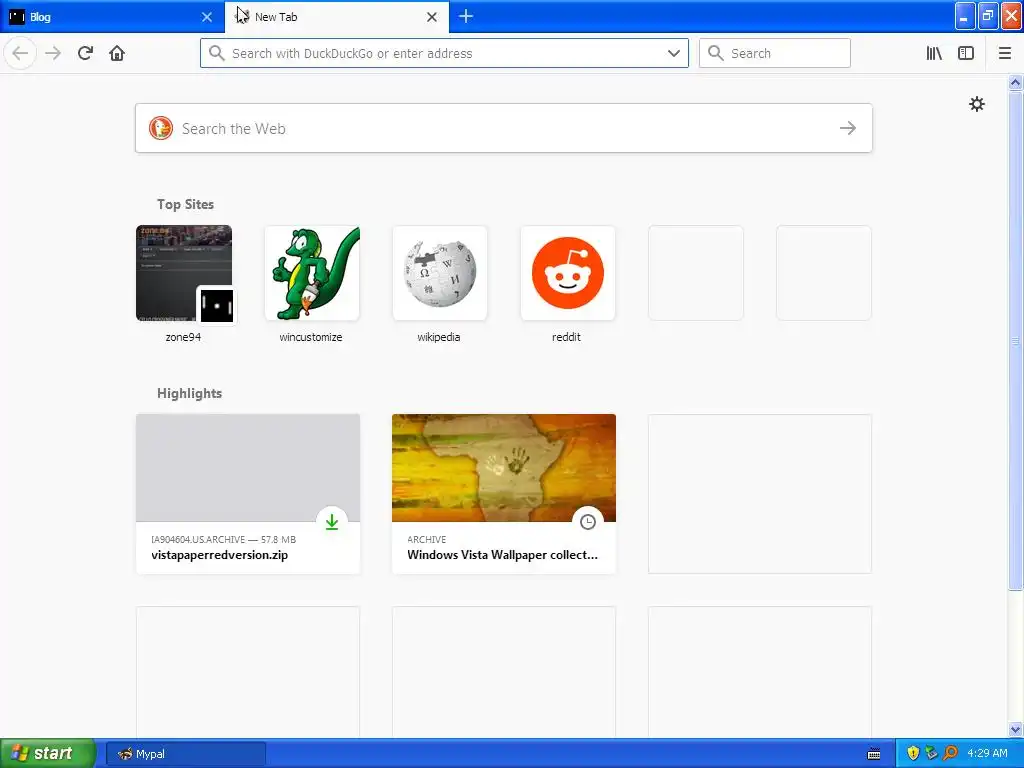
Task: Click the Search the Web box
Action: (x=504, y=128)
